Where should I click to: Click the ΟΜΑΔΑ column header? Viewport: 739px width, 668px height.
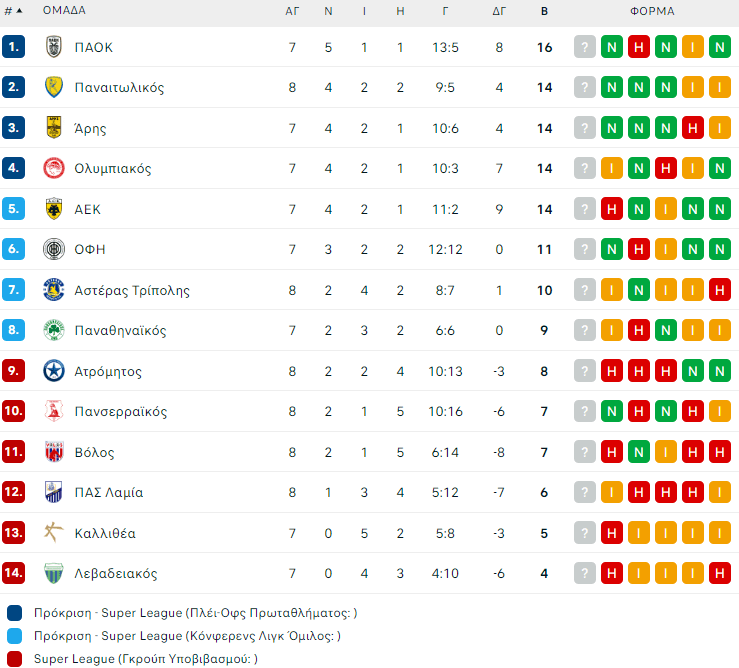[x=64, y=11]
